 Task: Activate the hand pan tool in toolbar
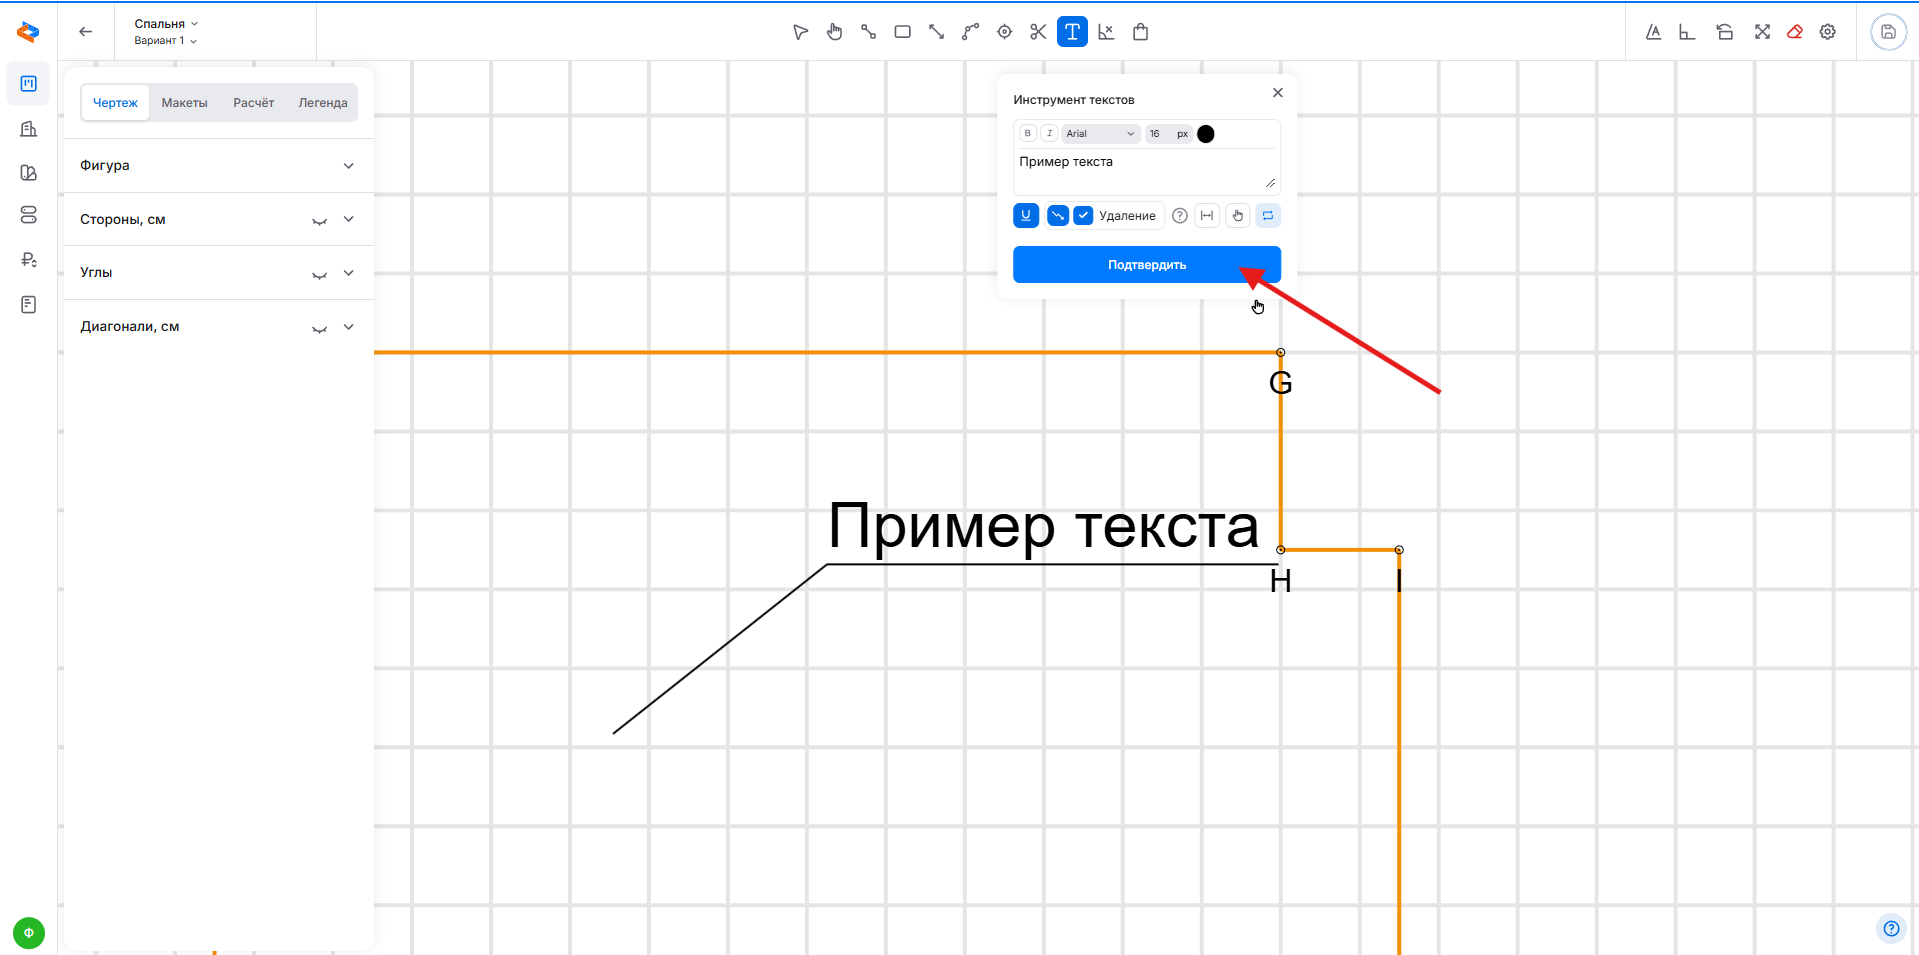(x=834, y=32)
